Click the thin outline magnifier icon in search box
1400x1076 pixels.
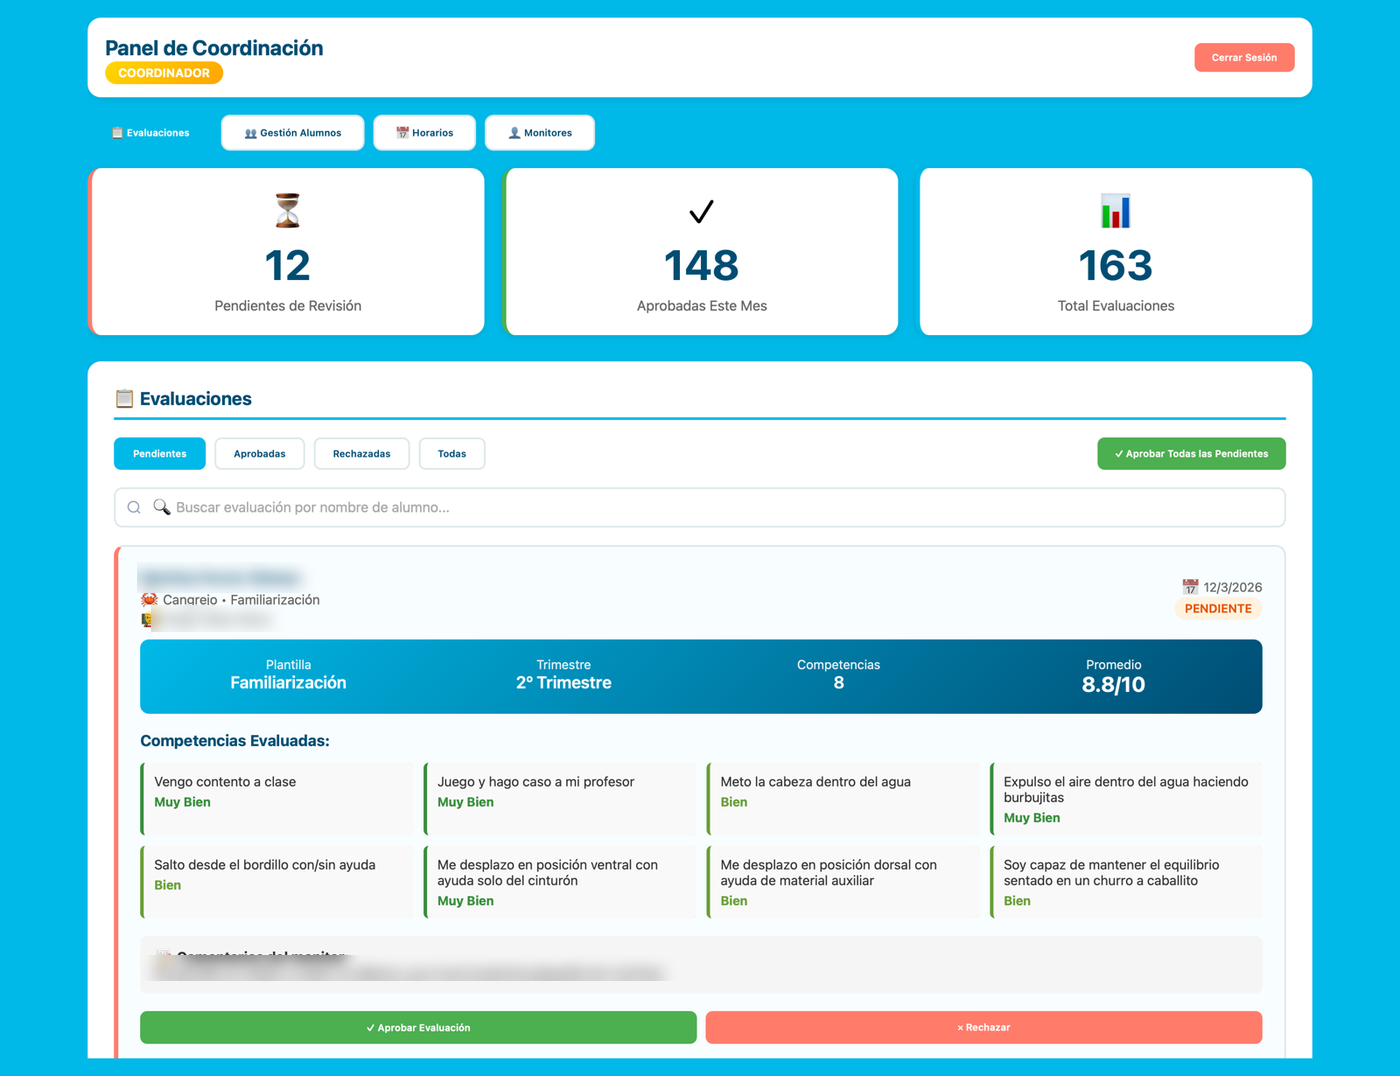coord(134,508)
